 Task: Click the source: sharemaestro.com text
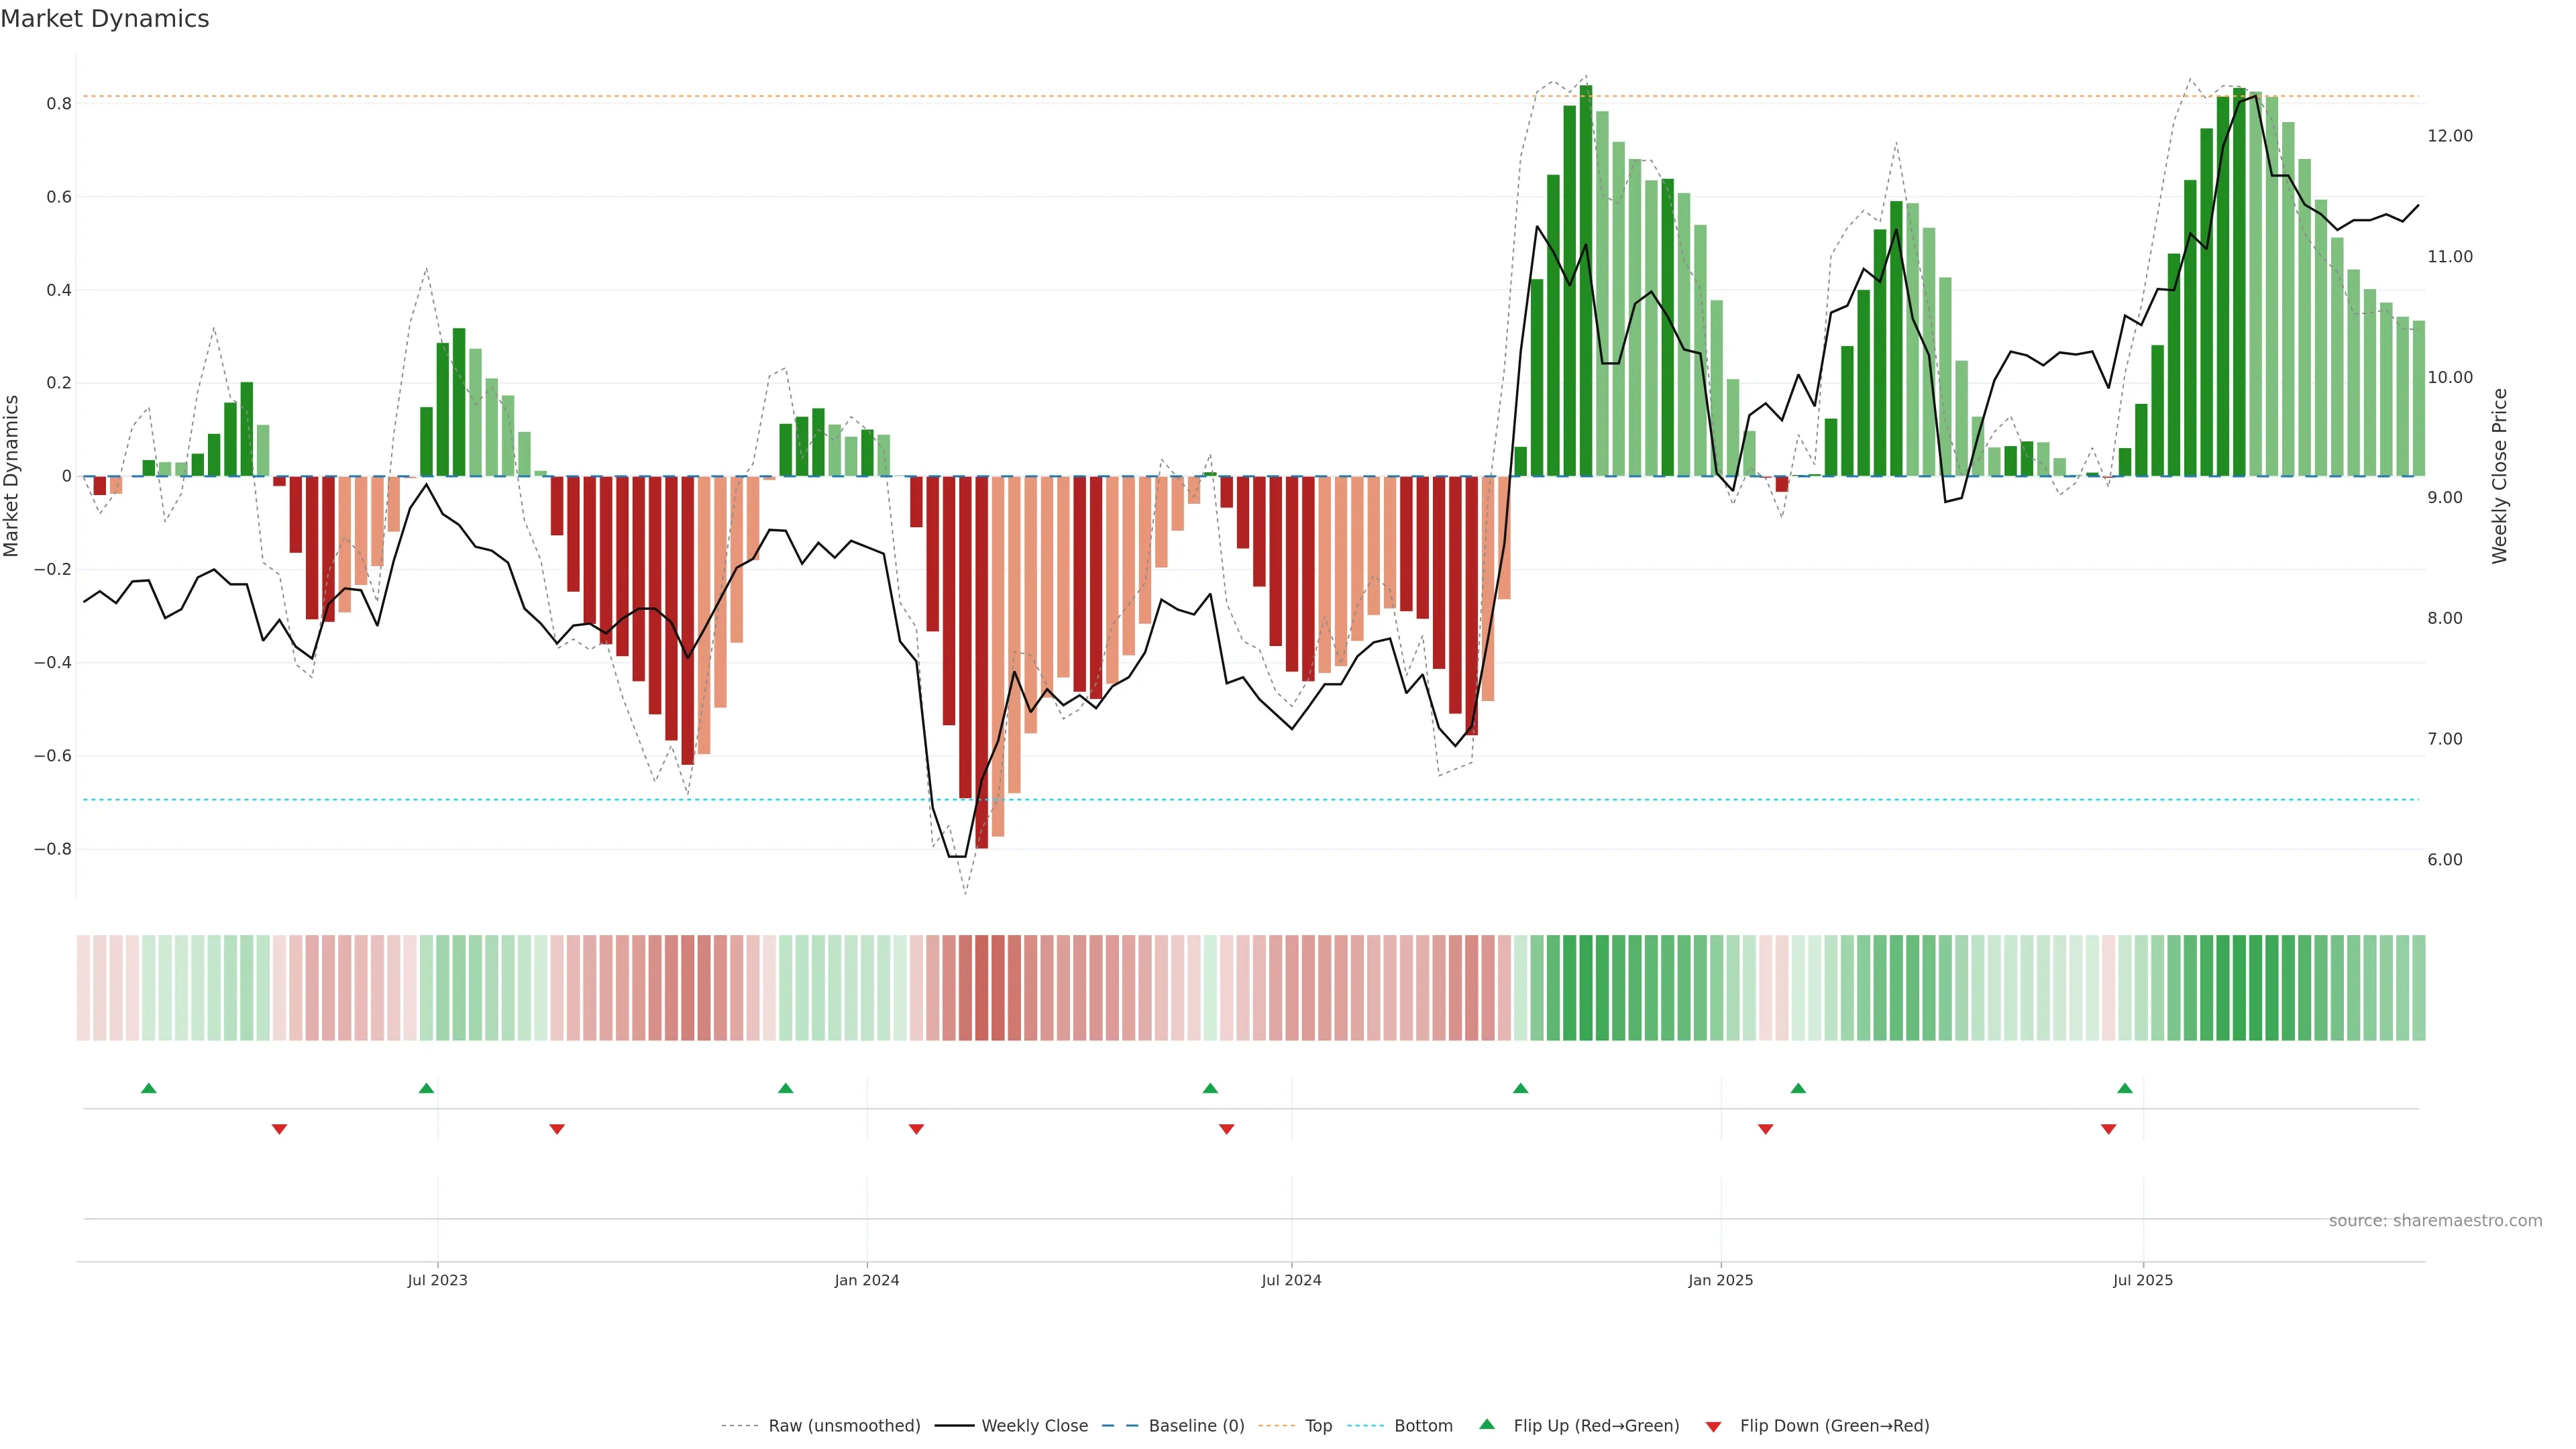pyautogui.click(x=2435, y=1221)
